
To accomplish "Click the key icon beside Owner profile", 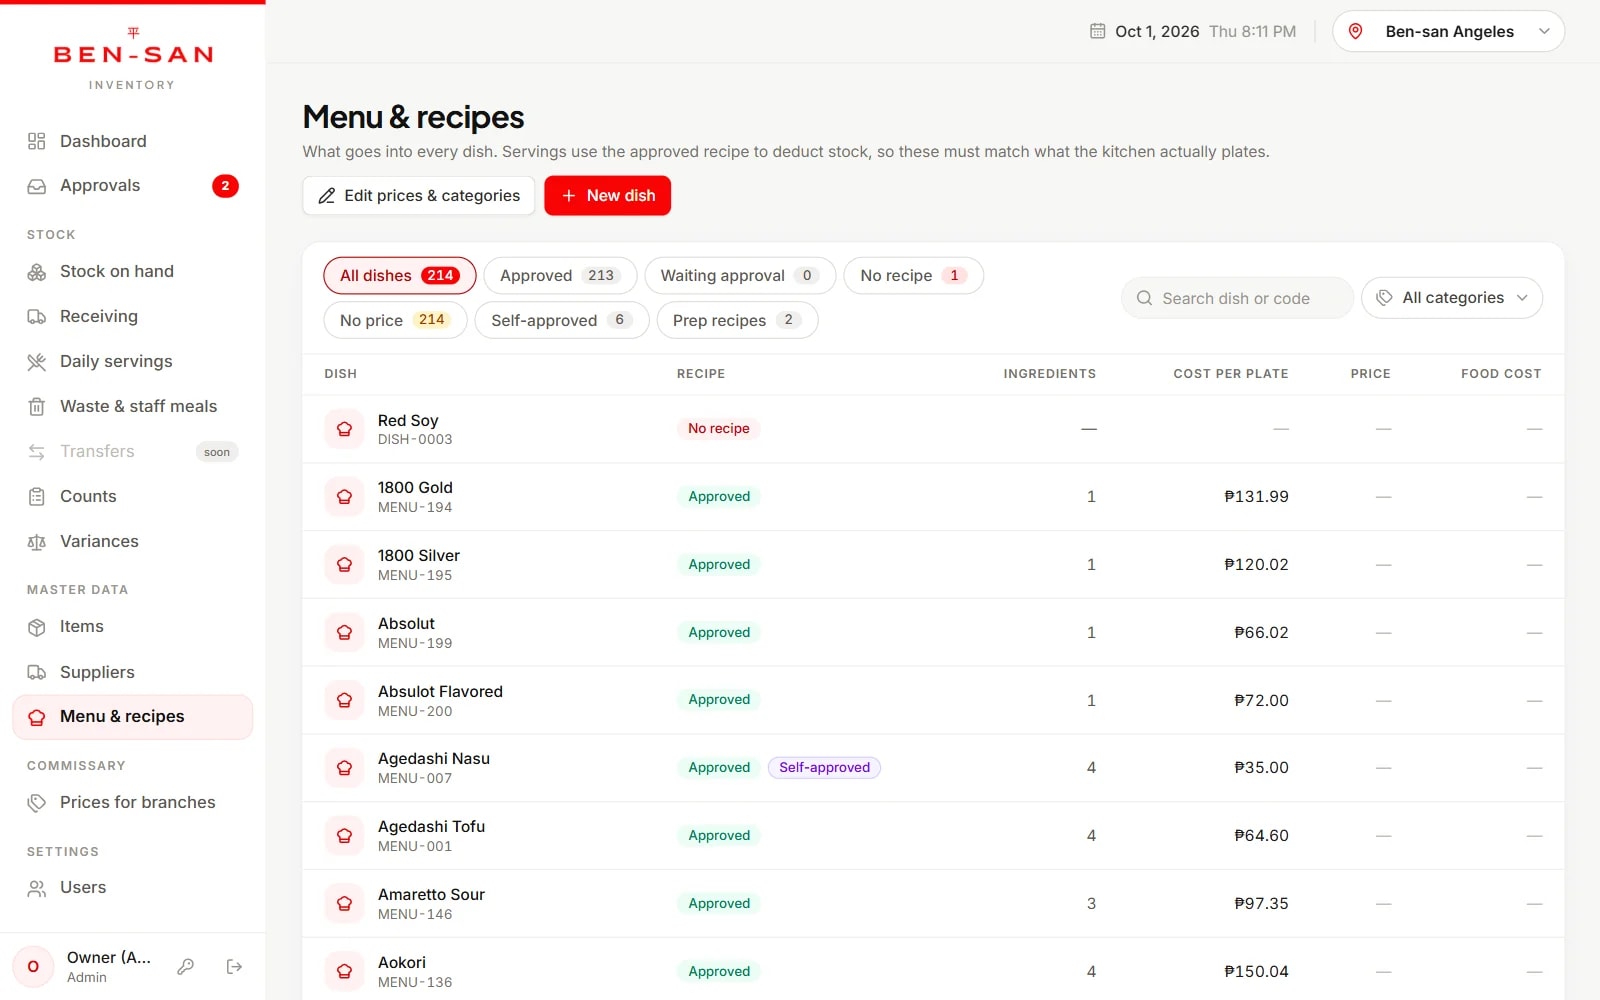I will pos(185,966).
